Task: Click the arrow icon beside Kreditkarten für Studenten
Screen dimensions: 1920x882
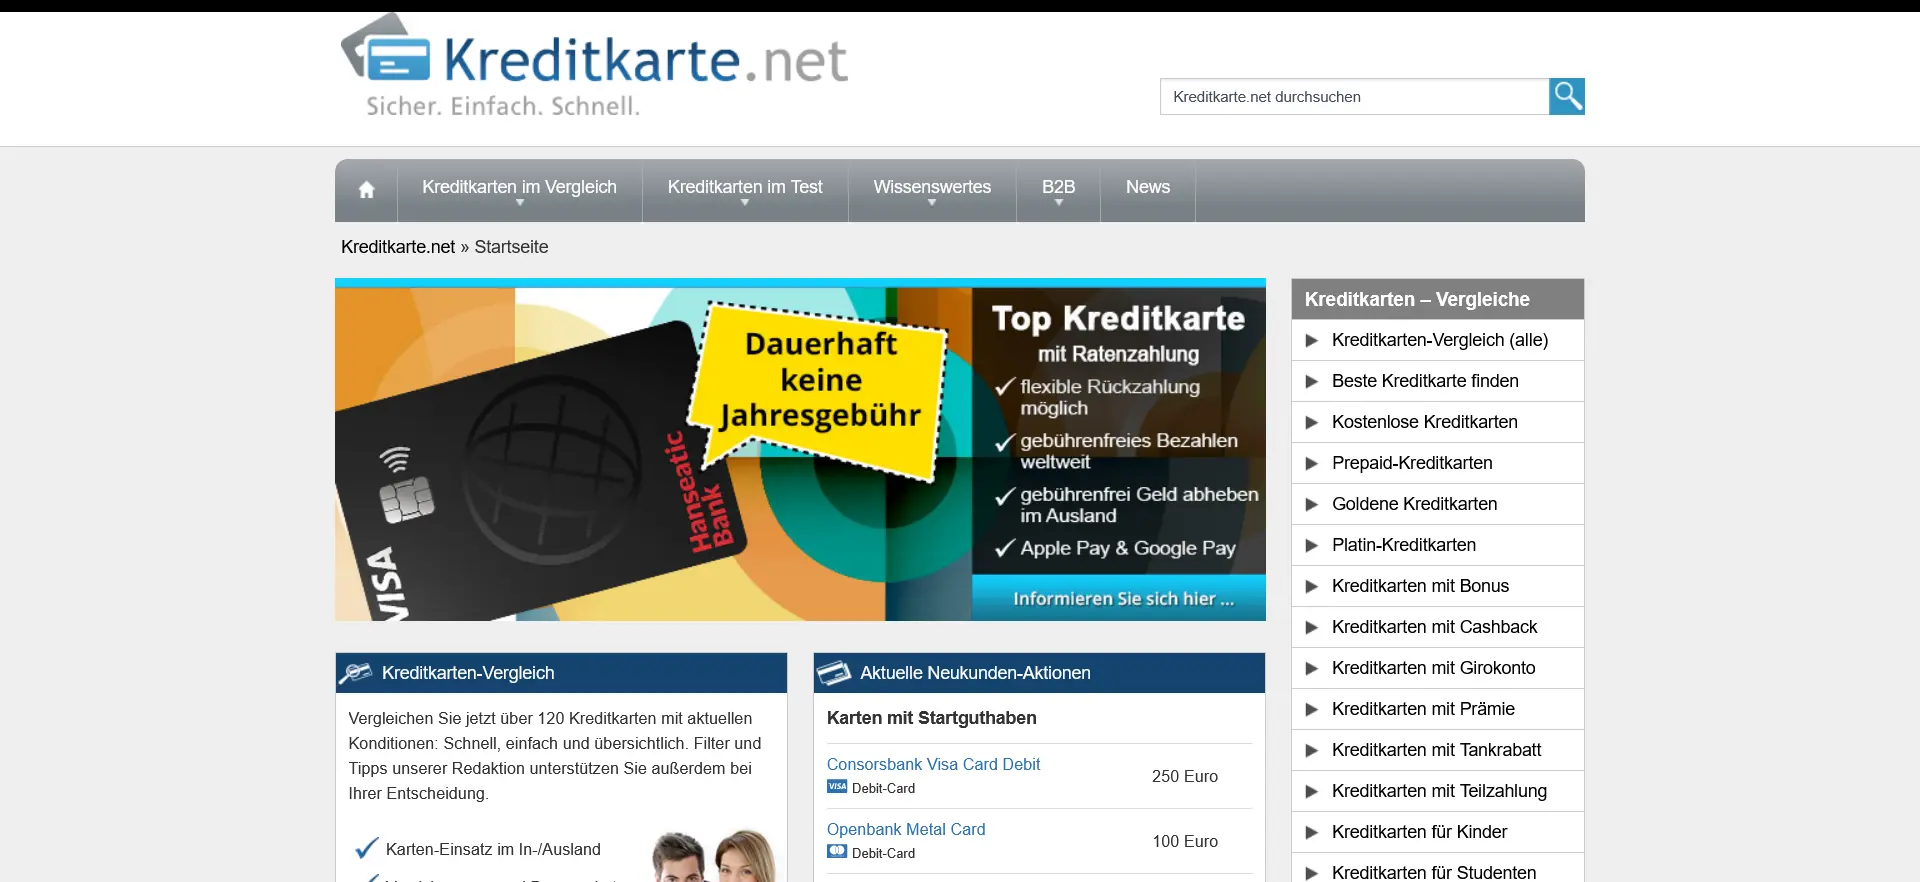Action: click(1312, 873)
